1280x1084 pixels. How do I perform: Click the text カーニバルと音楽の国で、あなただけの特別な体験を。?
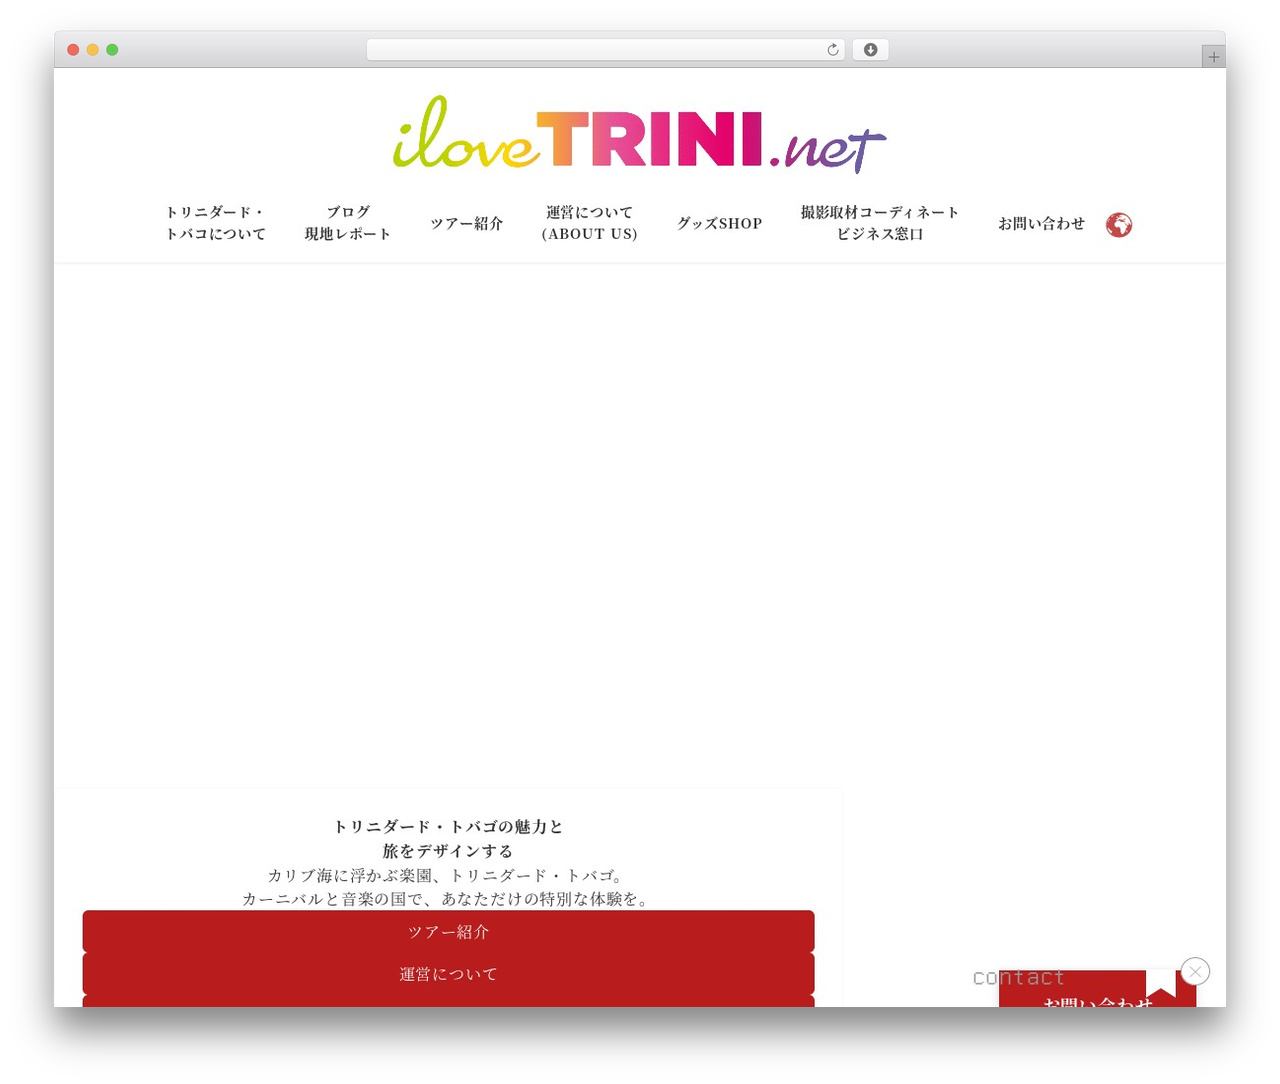(x=448, y=899)
